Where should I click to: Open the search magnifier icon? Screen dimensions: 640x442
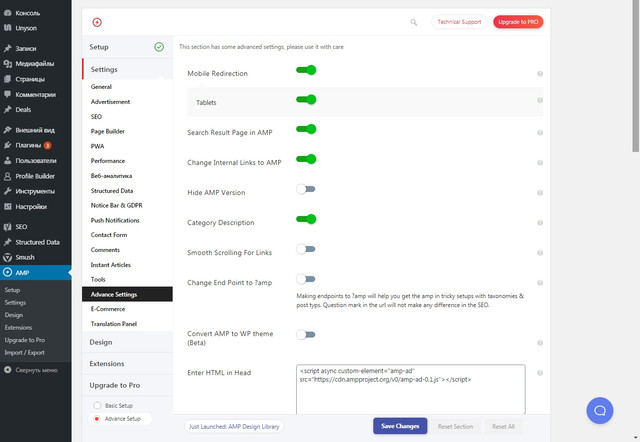pyautogui.click(x=413, y=22)
